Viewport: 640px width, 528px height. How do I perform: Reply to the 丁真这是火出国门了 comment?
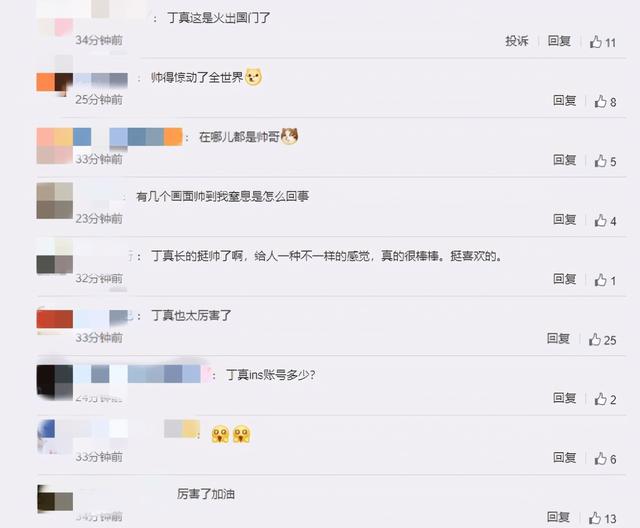[559, 41]
